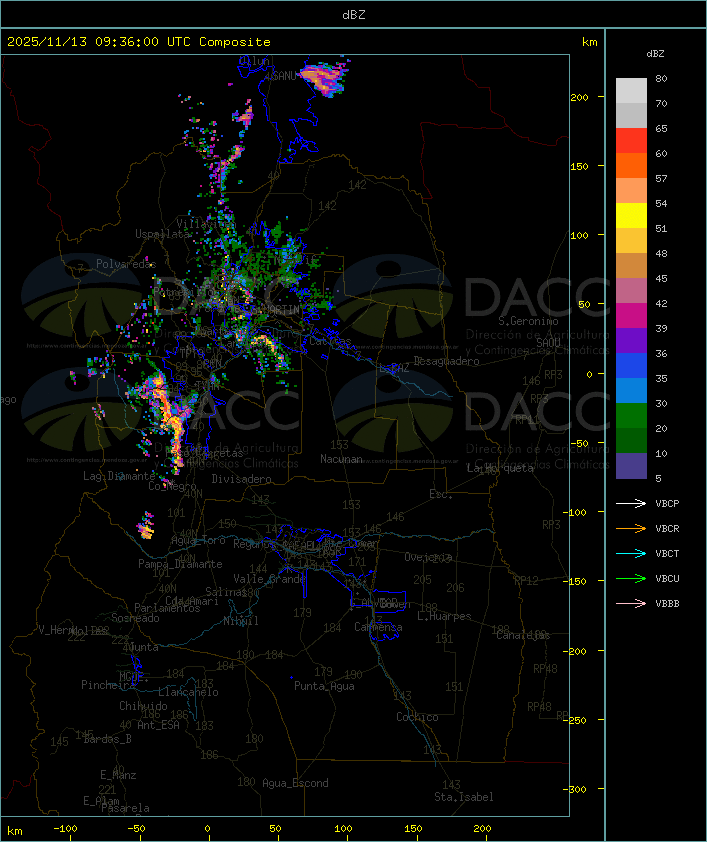Click the VBCP legend label
707x842 pixels.
coord(667,503)
